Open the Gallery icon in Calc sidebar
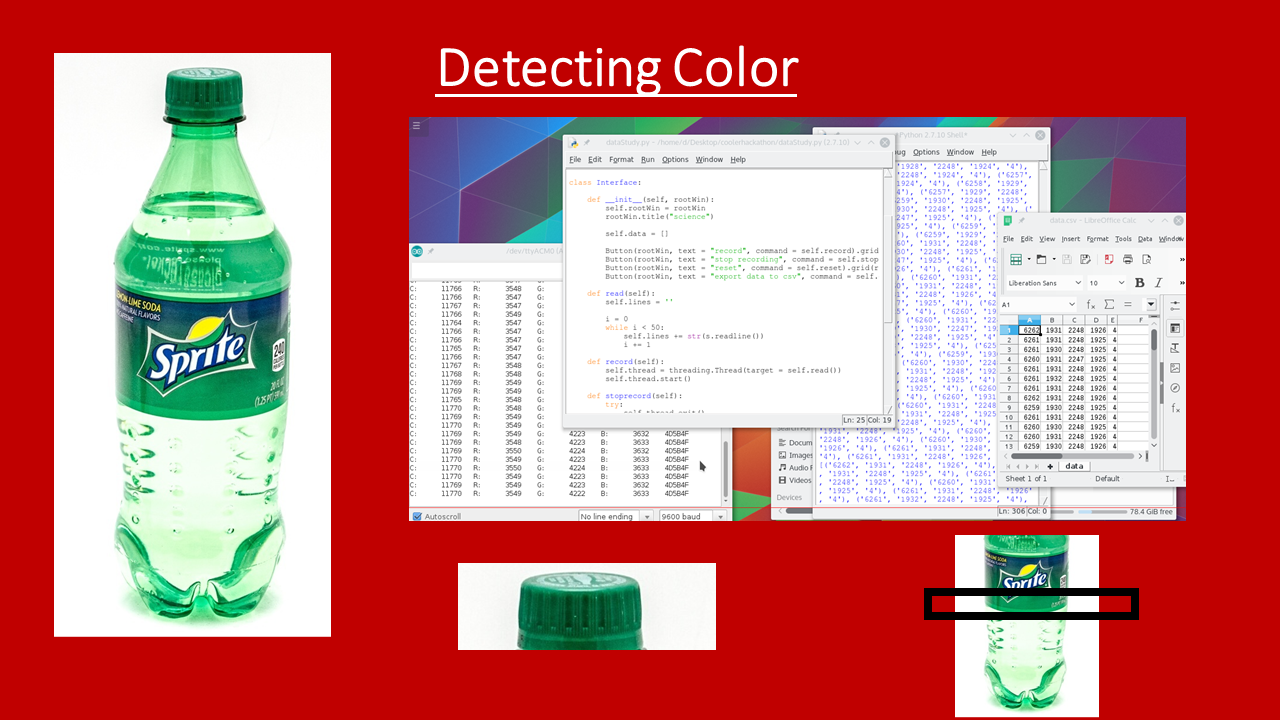1280x720 pixels. pos(1175,367)
